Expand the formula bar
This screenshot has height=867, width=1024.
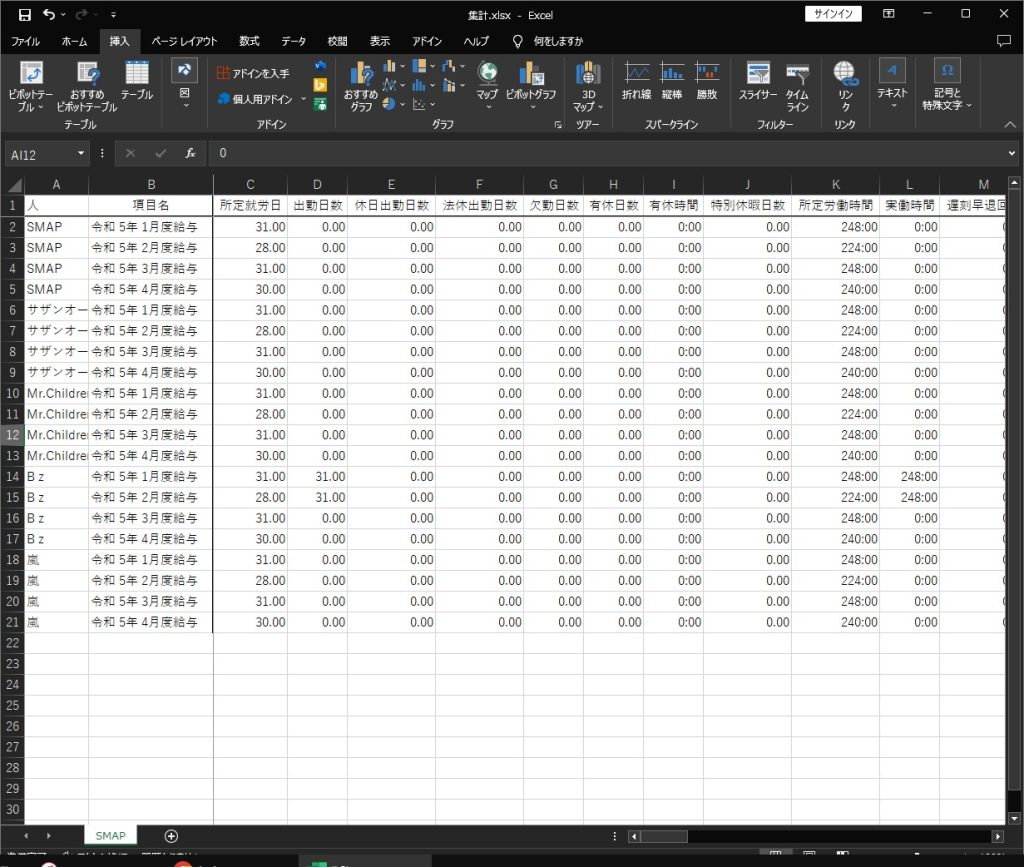(x=1012, y=153)
